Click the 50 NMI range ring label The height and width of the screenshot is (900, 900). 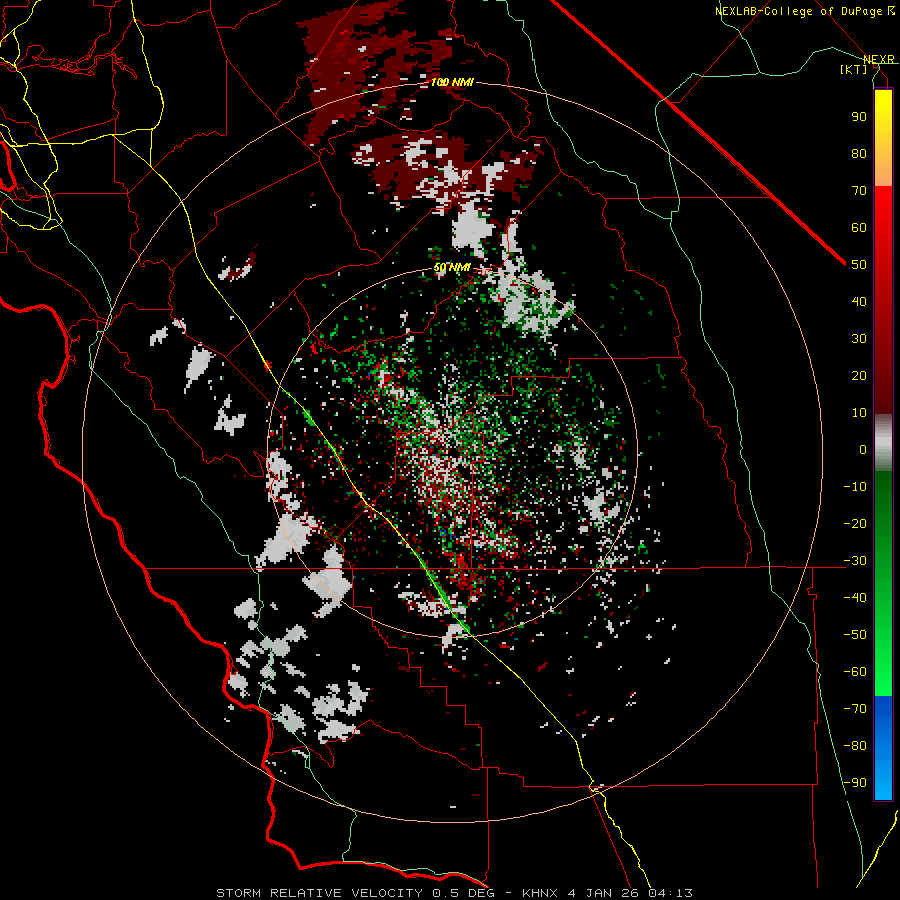tap(452, 267)
